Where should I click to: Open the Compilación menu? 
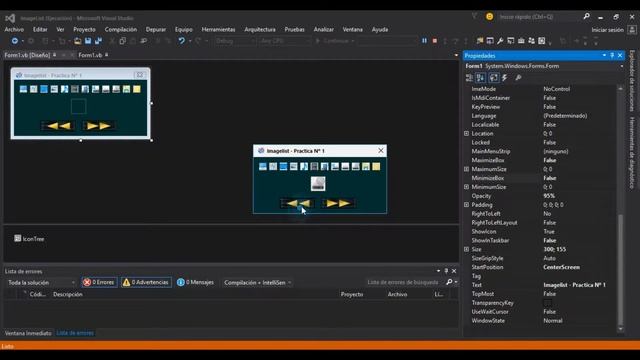pyautogui.click(x=121, y=29)
